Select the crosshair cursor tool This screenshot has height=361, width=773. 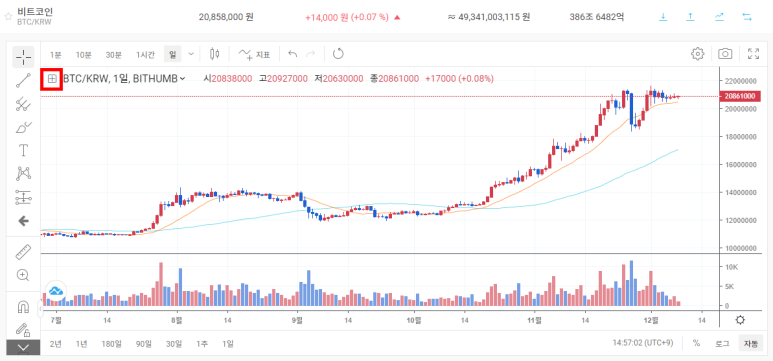point(23,57)
